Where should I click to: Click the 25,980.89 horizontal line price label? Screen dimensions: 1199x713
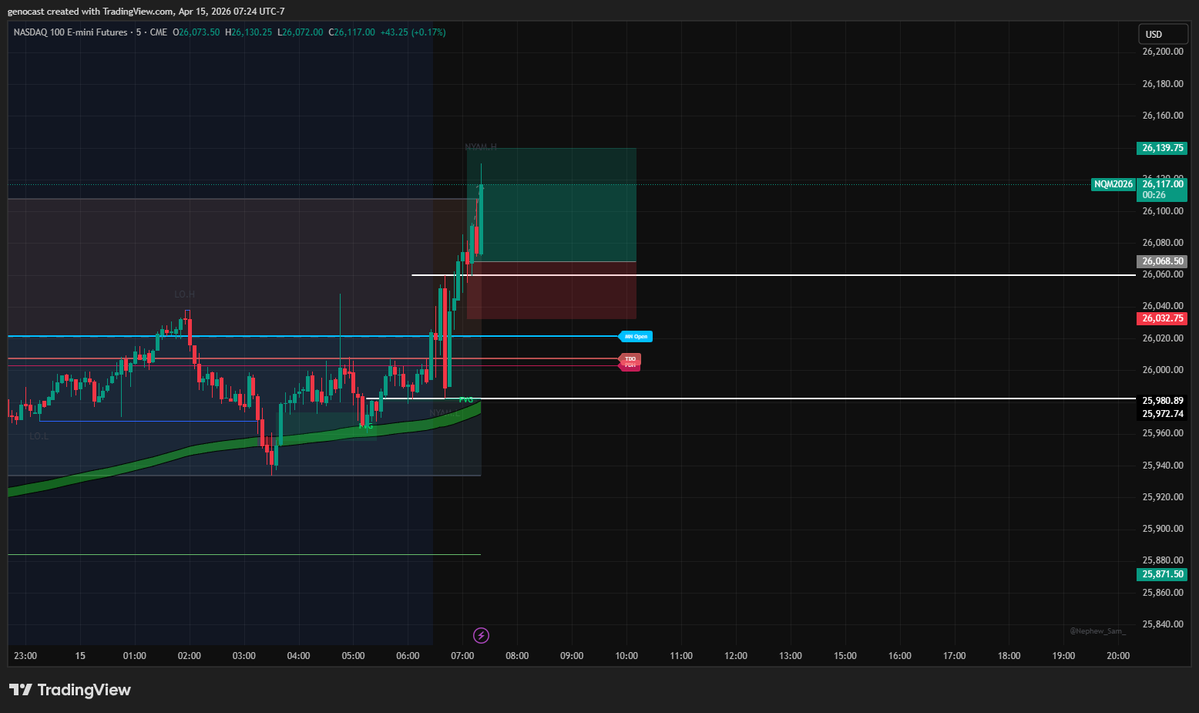click(1162, 401)
